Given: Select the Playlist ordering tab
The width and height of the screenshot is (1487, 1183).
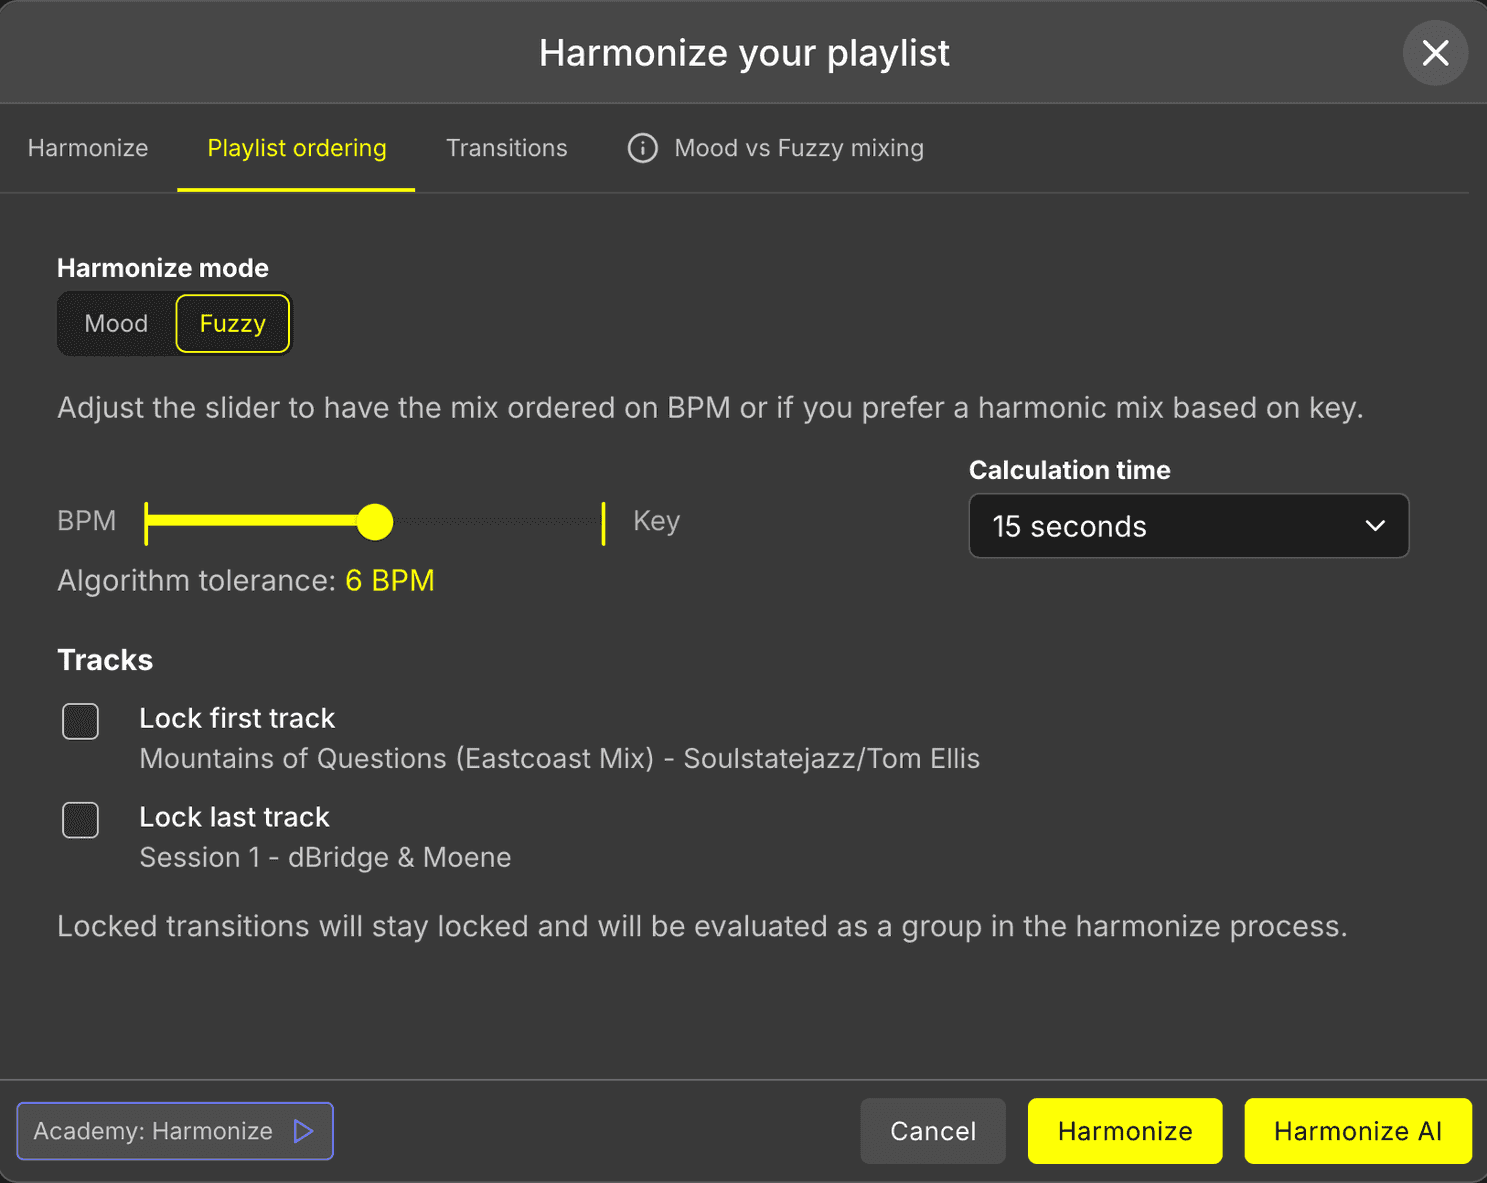Looking at the screenshot, I should pyautogui.click(x=296, y=148).
